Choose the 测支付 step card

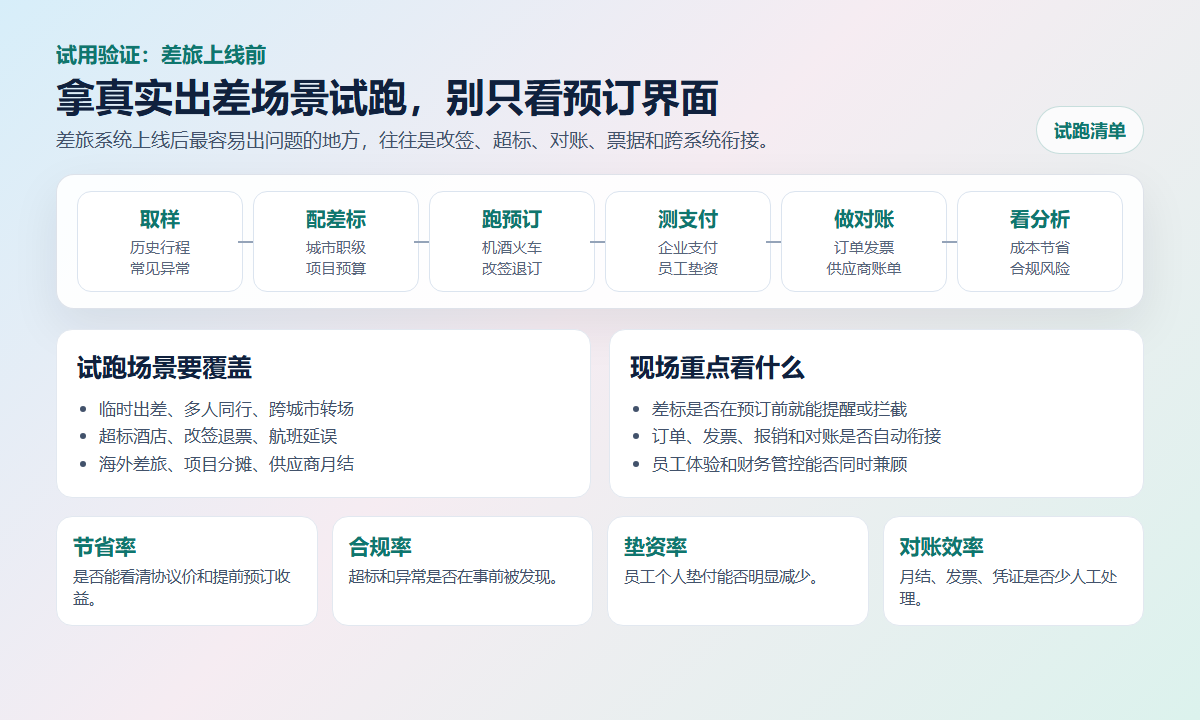pyautogui.click(x=688, y=242)
